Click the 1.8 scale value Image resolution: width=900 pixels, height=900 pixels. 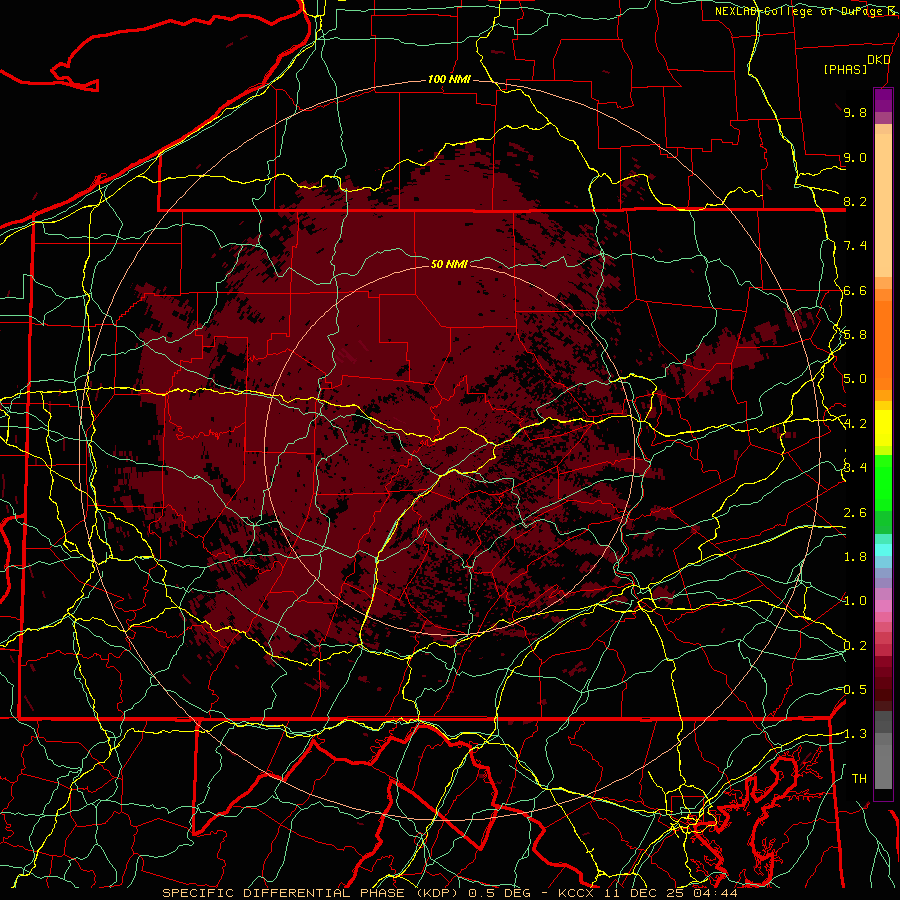pos(855,557)
